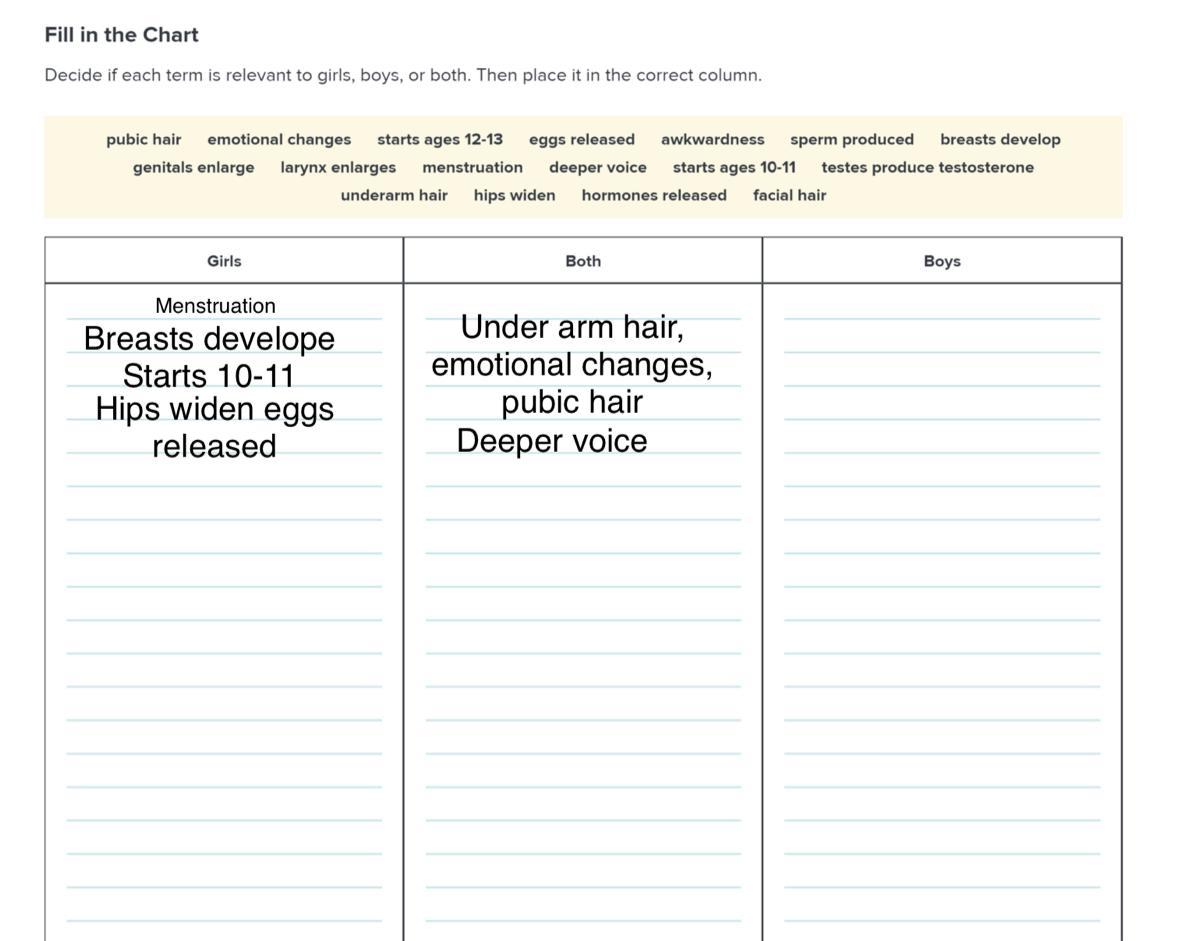Select 'Deeper voice' in Both column
1200x941 pixels.
pos(552,441)
